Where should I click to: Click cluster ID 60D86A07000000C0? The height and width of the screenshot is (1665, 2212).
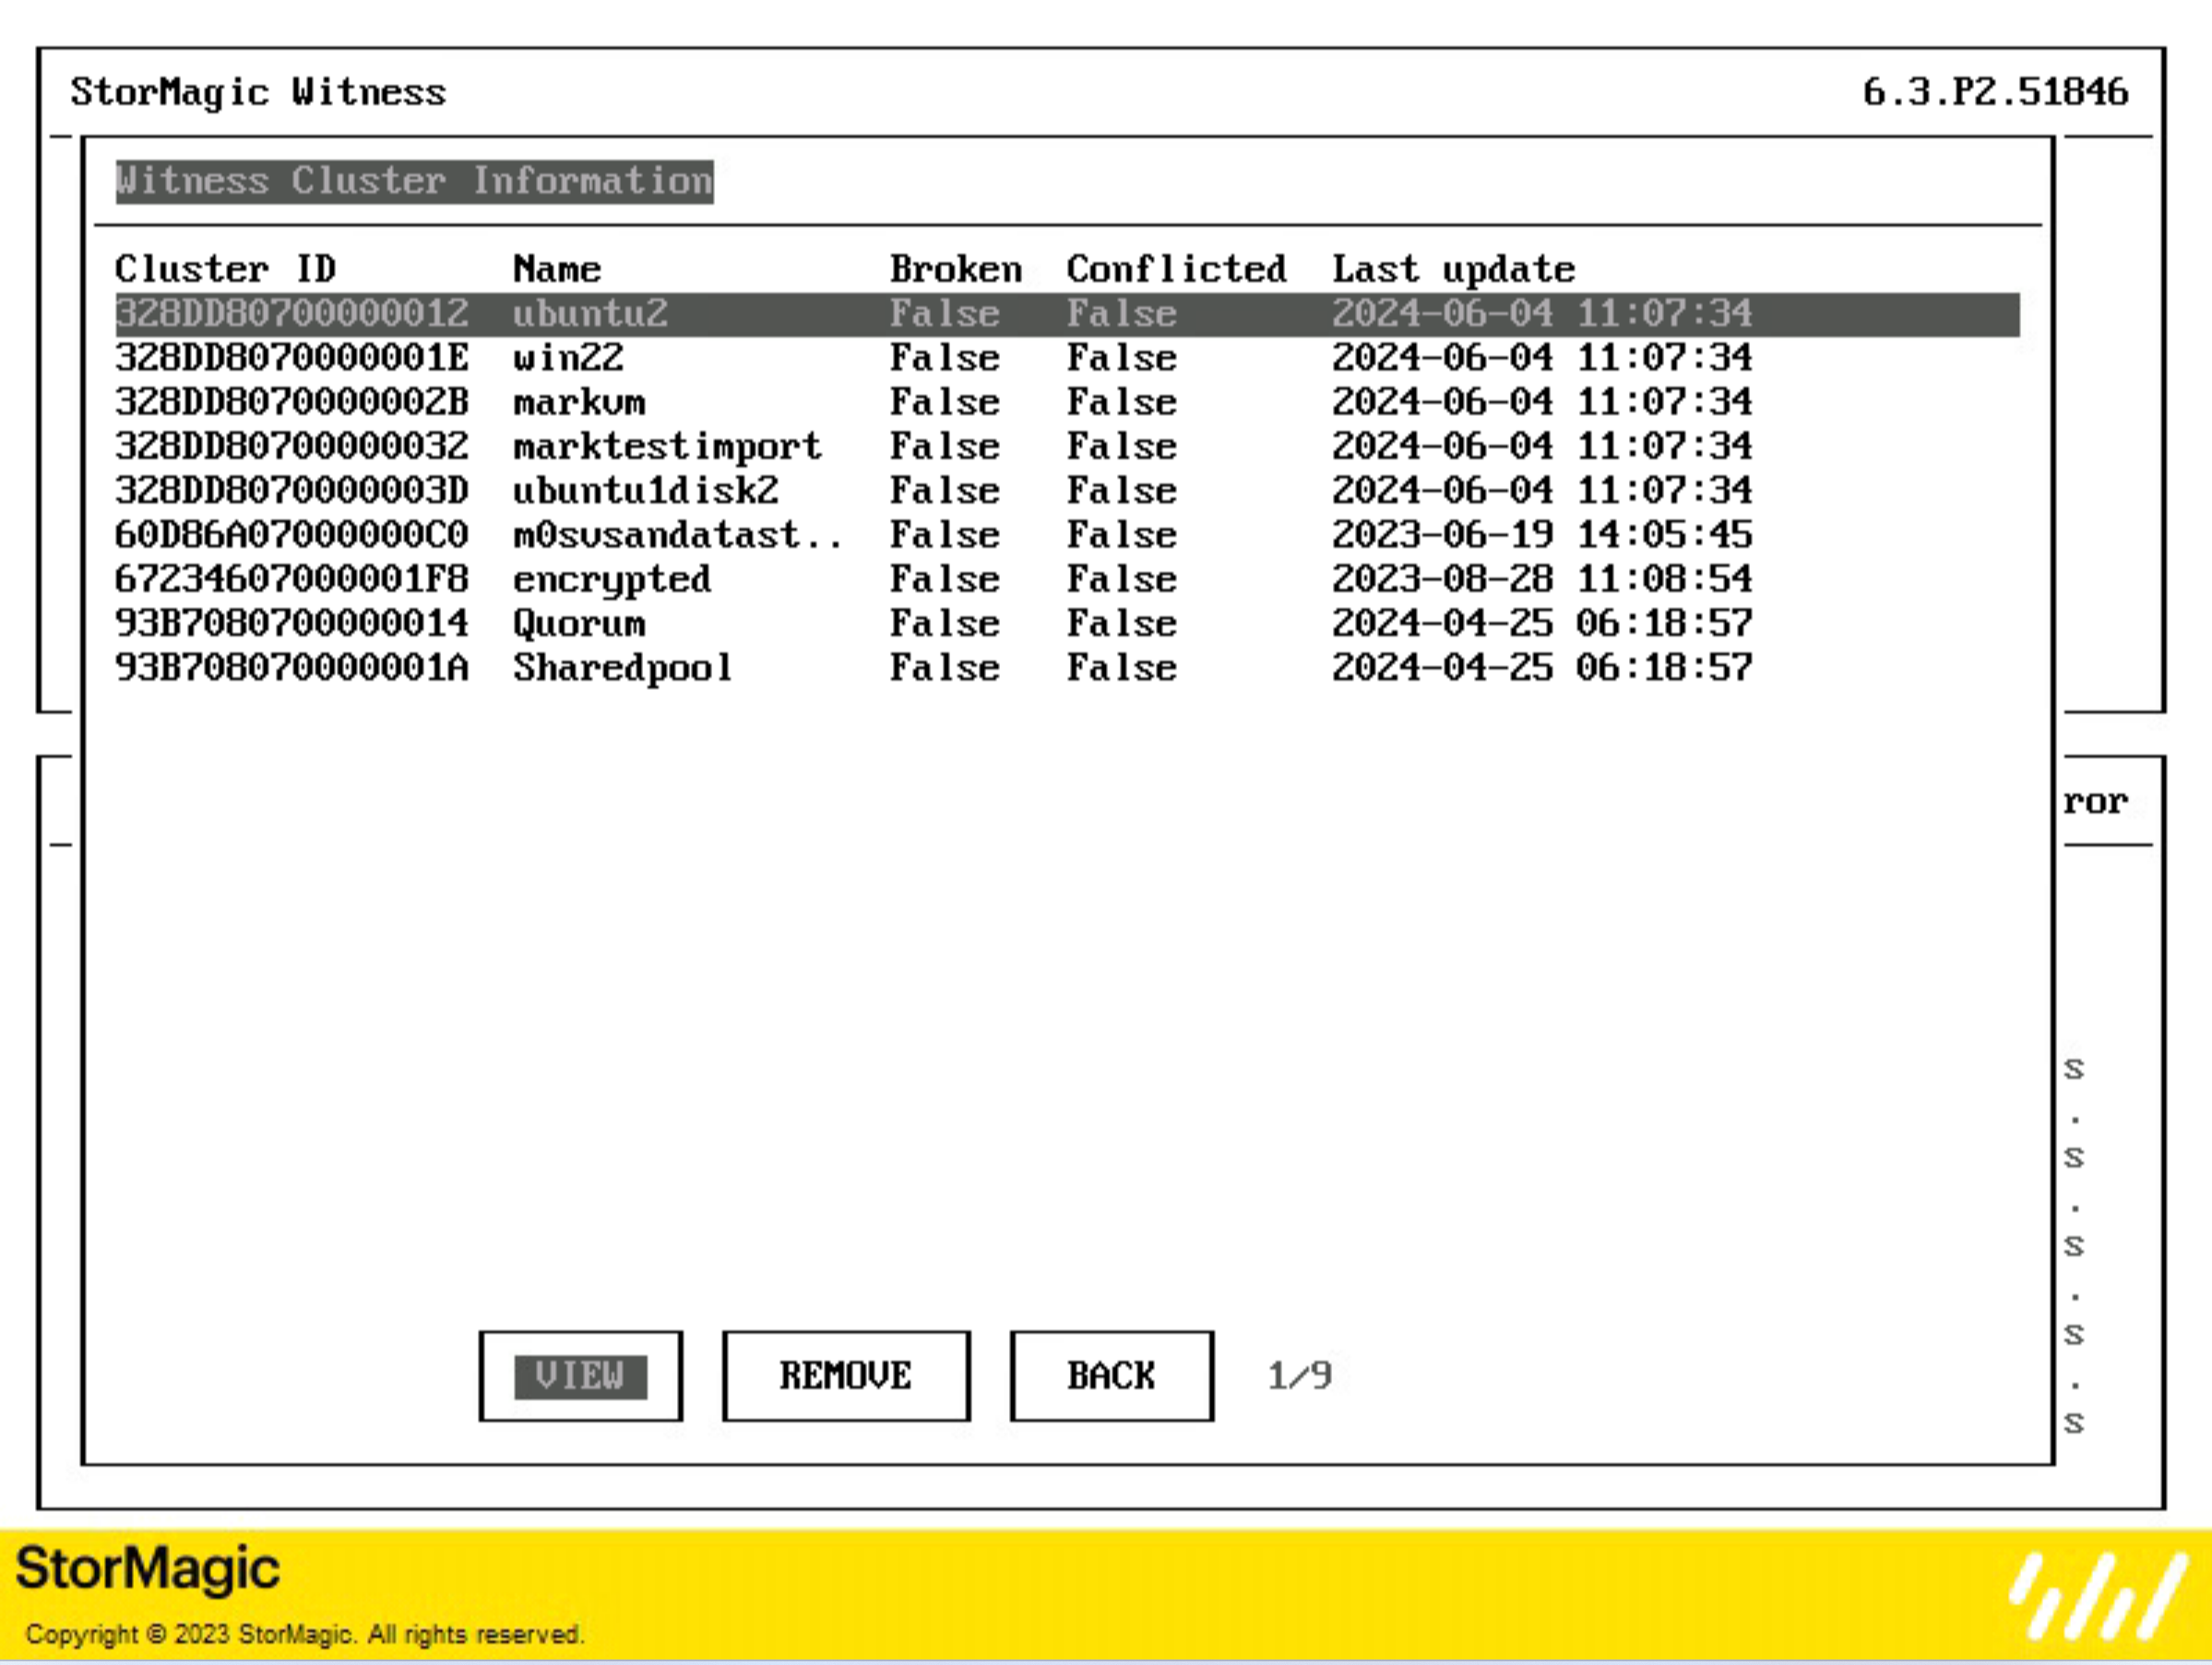(x=292, y=535)
